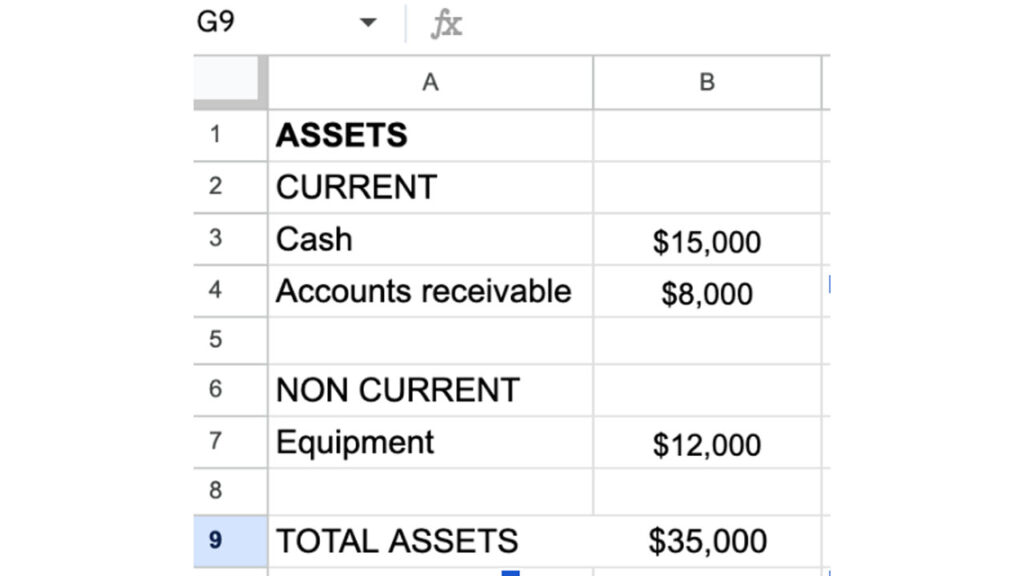Click the TOTAL ASSETS cell
Image resolution: width=1024 pixels, height=576 pixels.
pyautogui.click(x=430, y=541)
